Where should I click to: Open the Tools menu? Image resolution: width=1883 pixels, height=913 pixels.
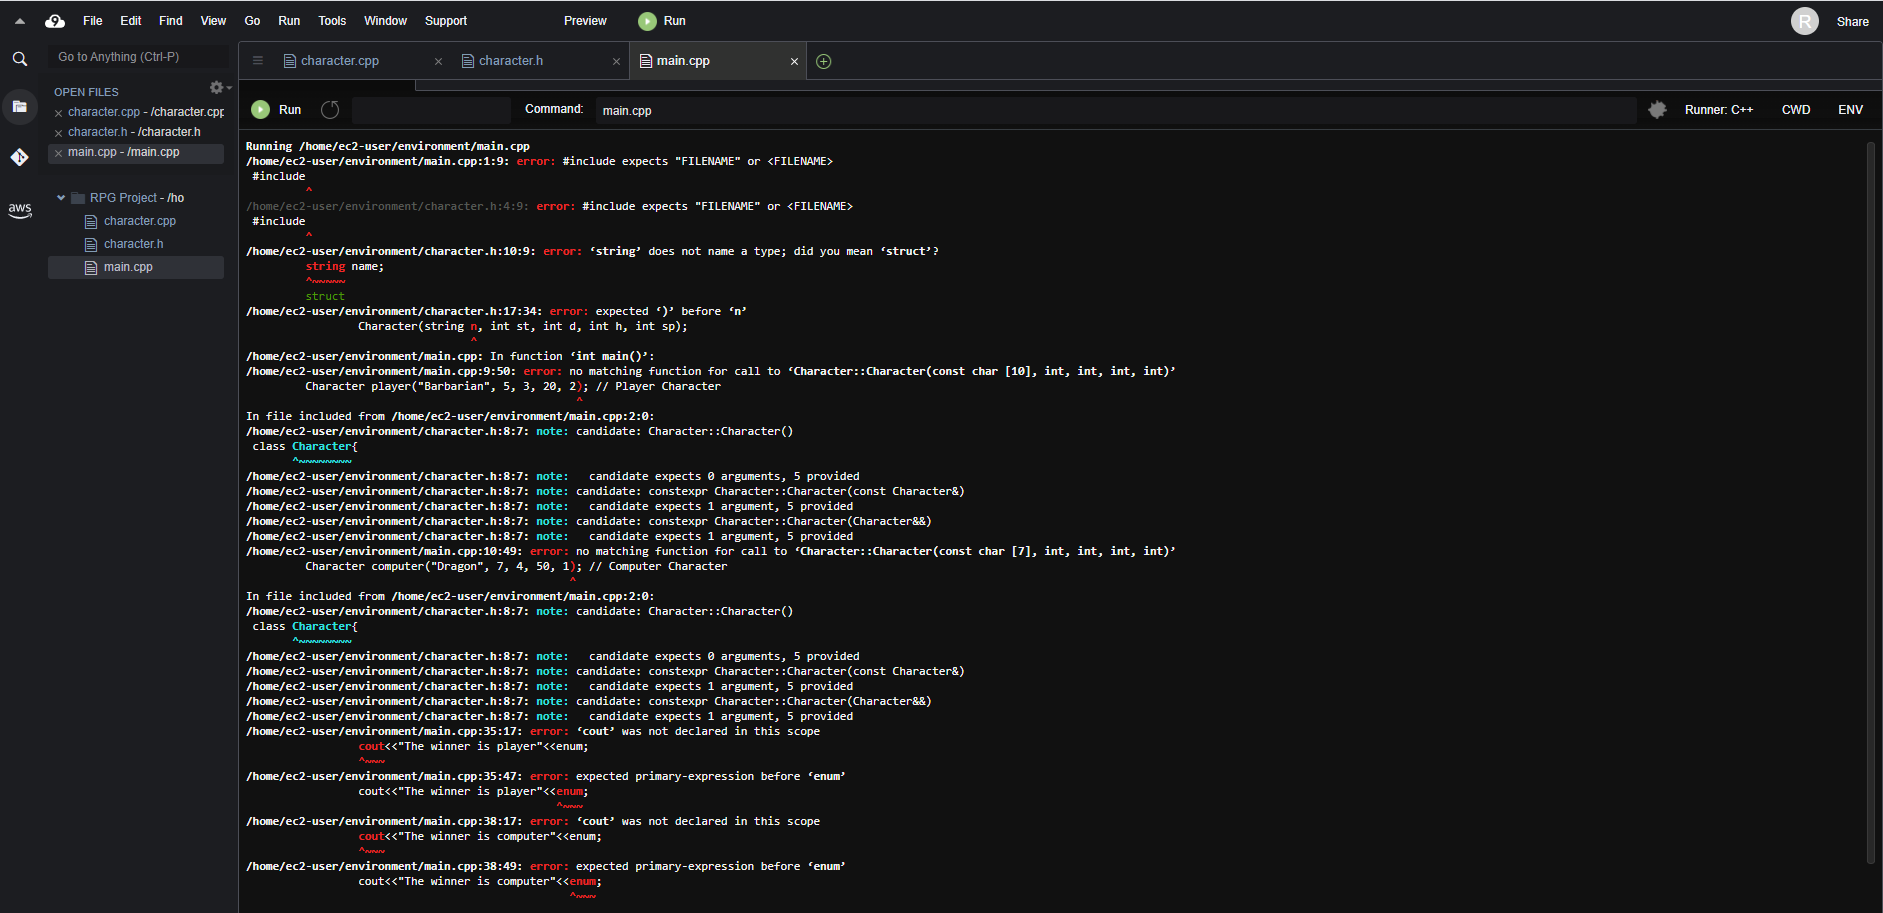[x=331, y=20]
